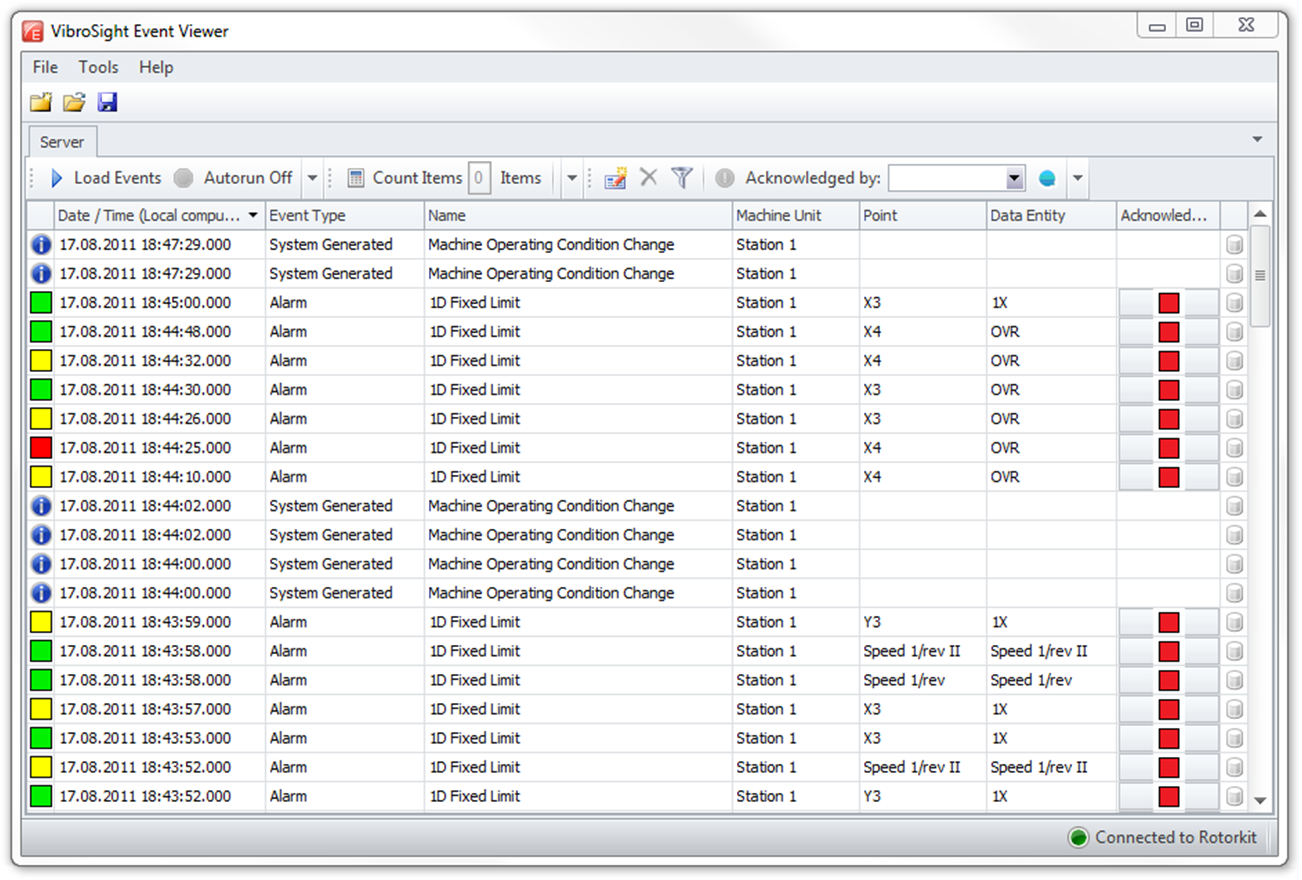This screenshot has height=880, width=1302.
Task: Toggle acknowledge box for 18:43:59 Y3 alarm
Action: 1168,622
